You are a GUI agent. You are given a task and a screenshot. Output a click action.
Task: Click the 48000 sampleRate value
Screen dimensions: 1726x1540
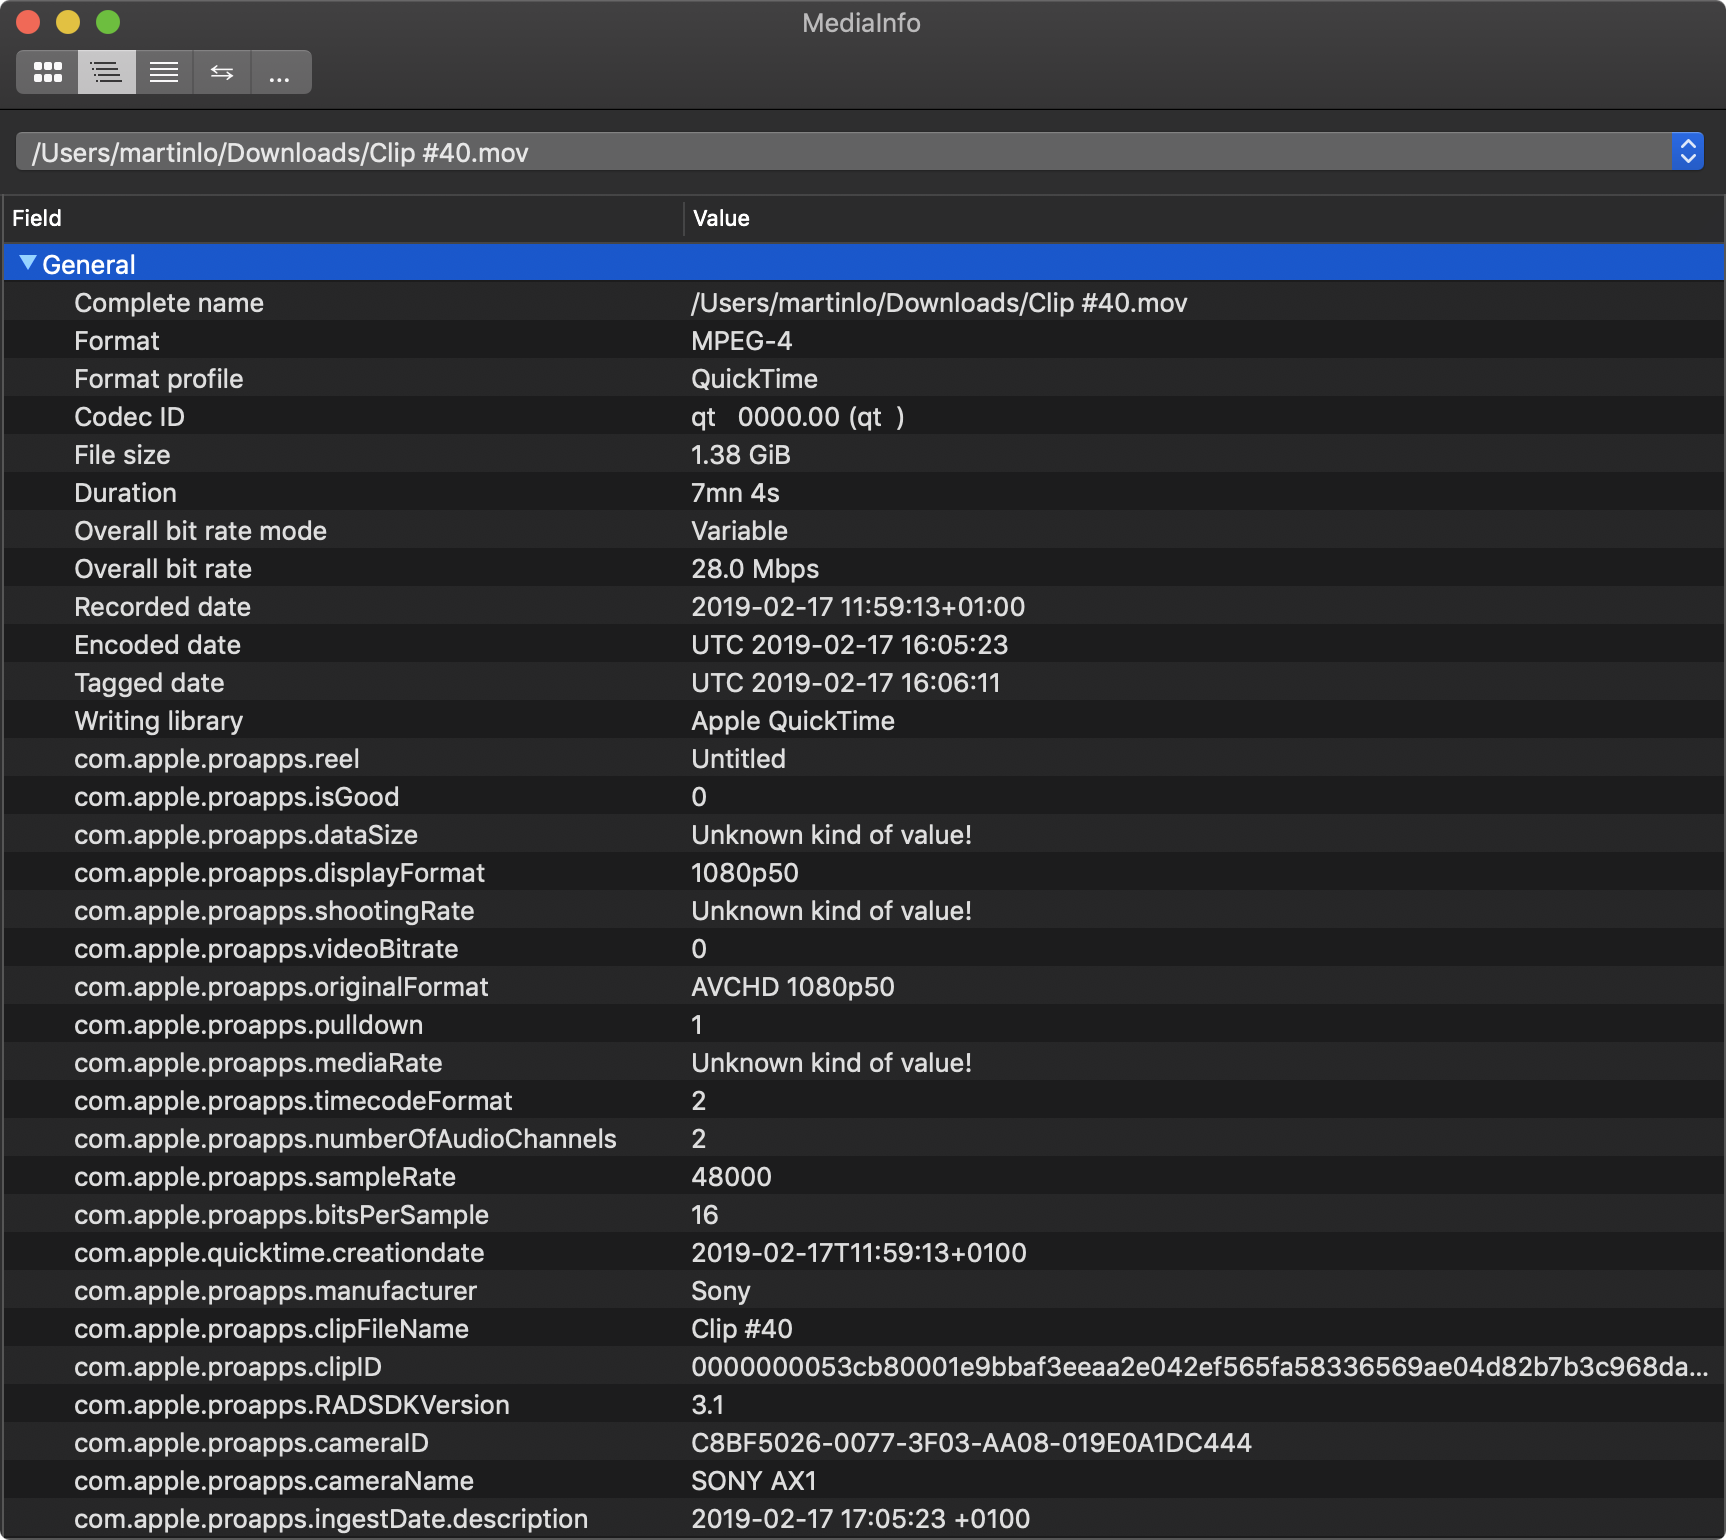tap(731, 1177)
